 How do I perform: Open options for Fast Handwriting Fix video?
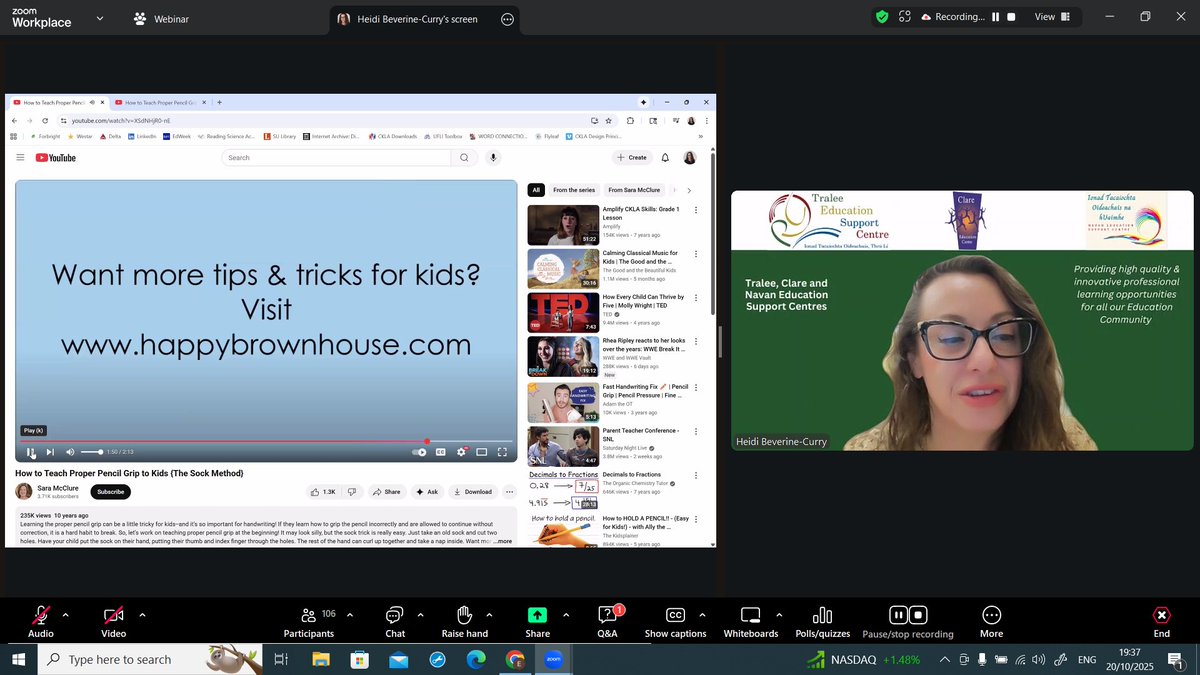696,388
